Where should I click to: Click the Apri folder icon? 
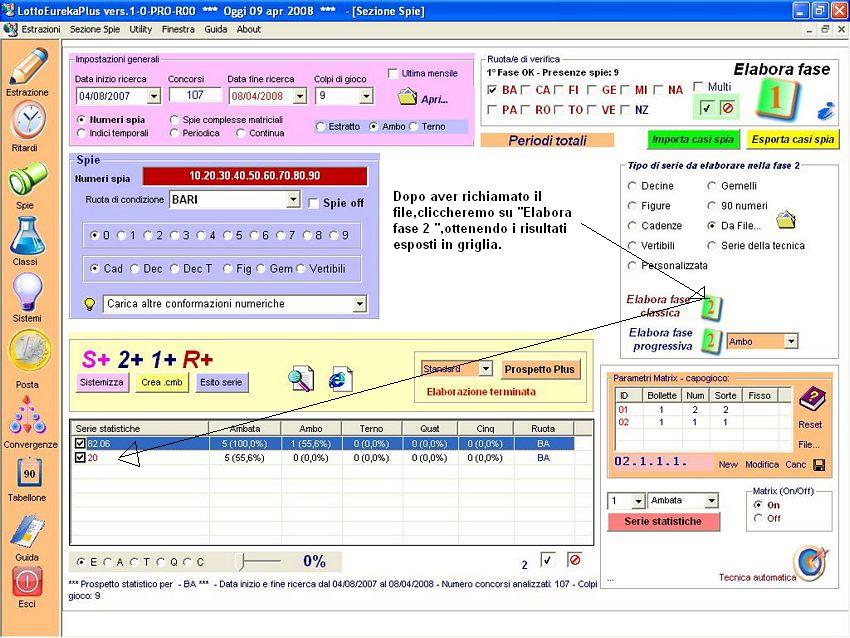407,97
